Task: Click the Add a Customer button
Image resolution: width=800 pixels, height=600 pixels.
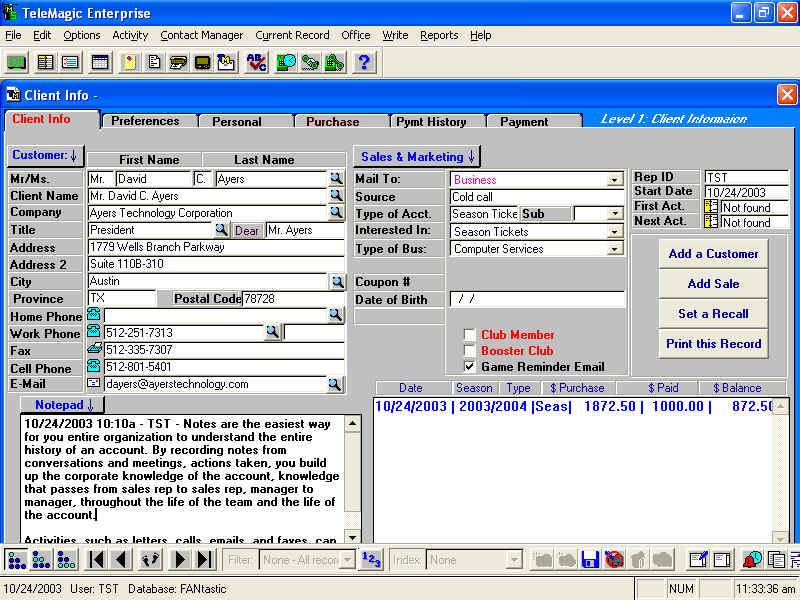Action: pyautogui.click(x=713, y=254)
